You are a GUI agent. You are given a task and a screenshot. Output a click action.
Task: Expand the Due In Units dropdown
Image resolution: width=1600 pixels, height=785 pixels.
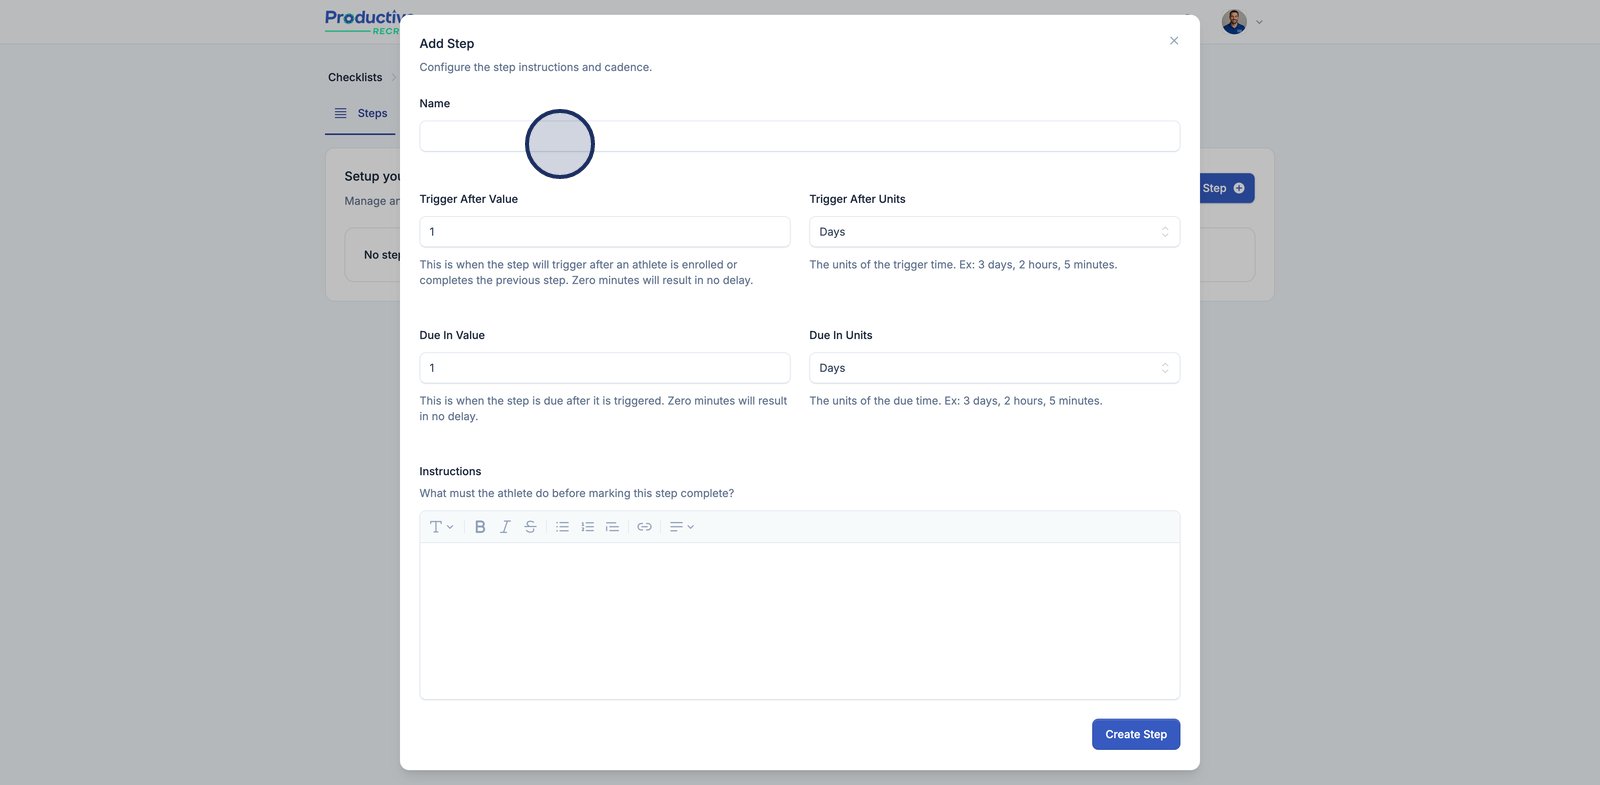tap(994, 368)
